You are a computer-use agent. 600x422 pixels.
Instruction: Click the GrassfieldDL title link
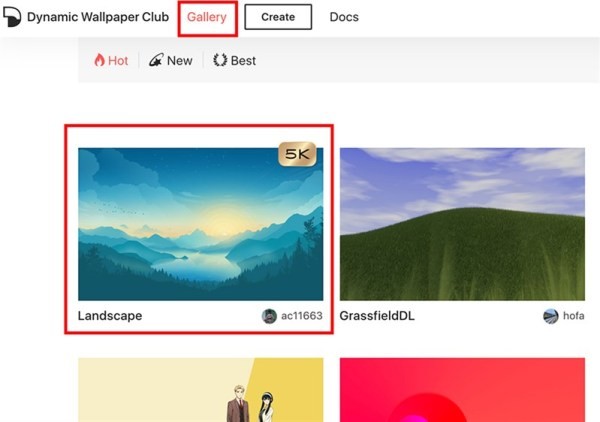(377, 316)
